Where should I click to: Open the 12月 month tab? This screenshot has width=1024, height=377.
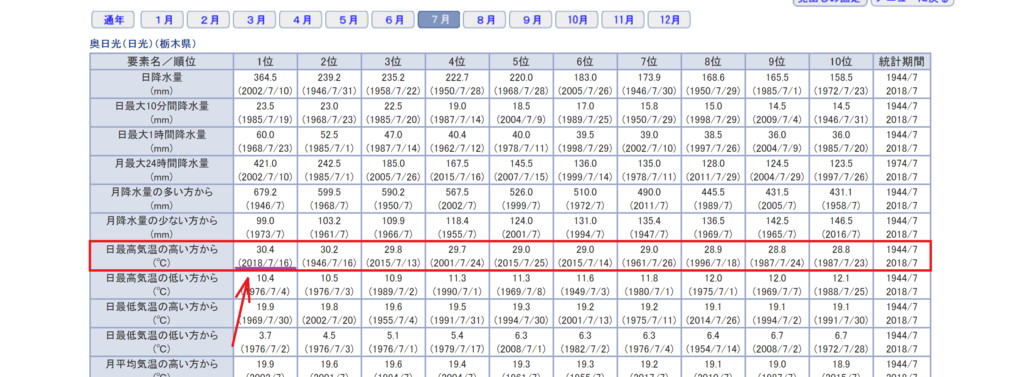point(670,20)
